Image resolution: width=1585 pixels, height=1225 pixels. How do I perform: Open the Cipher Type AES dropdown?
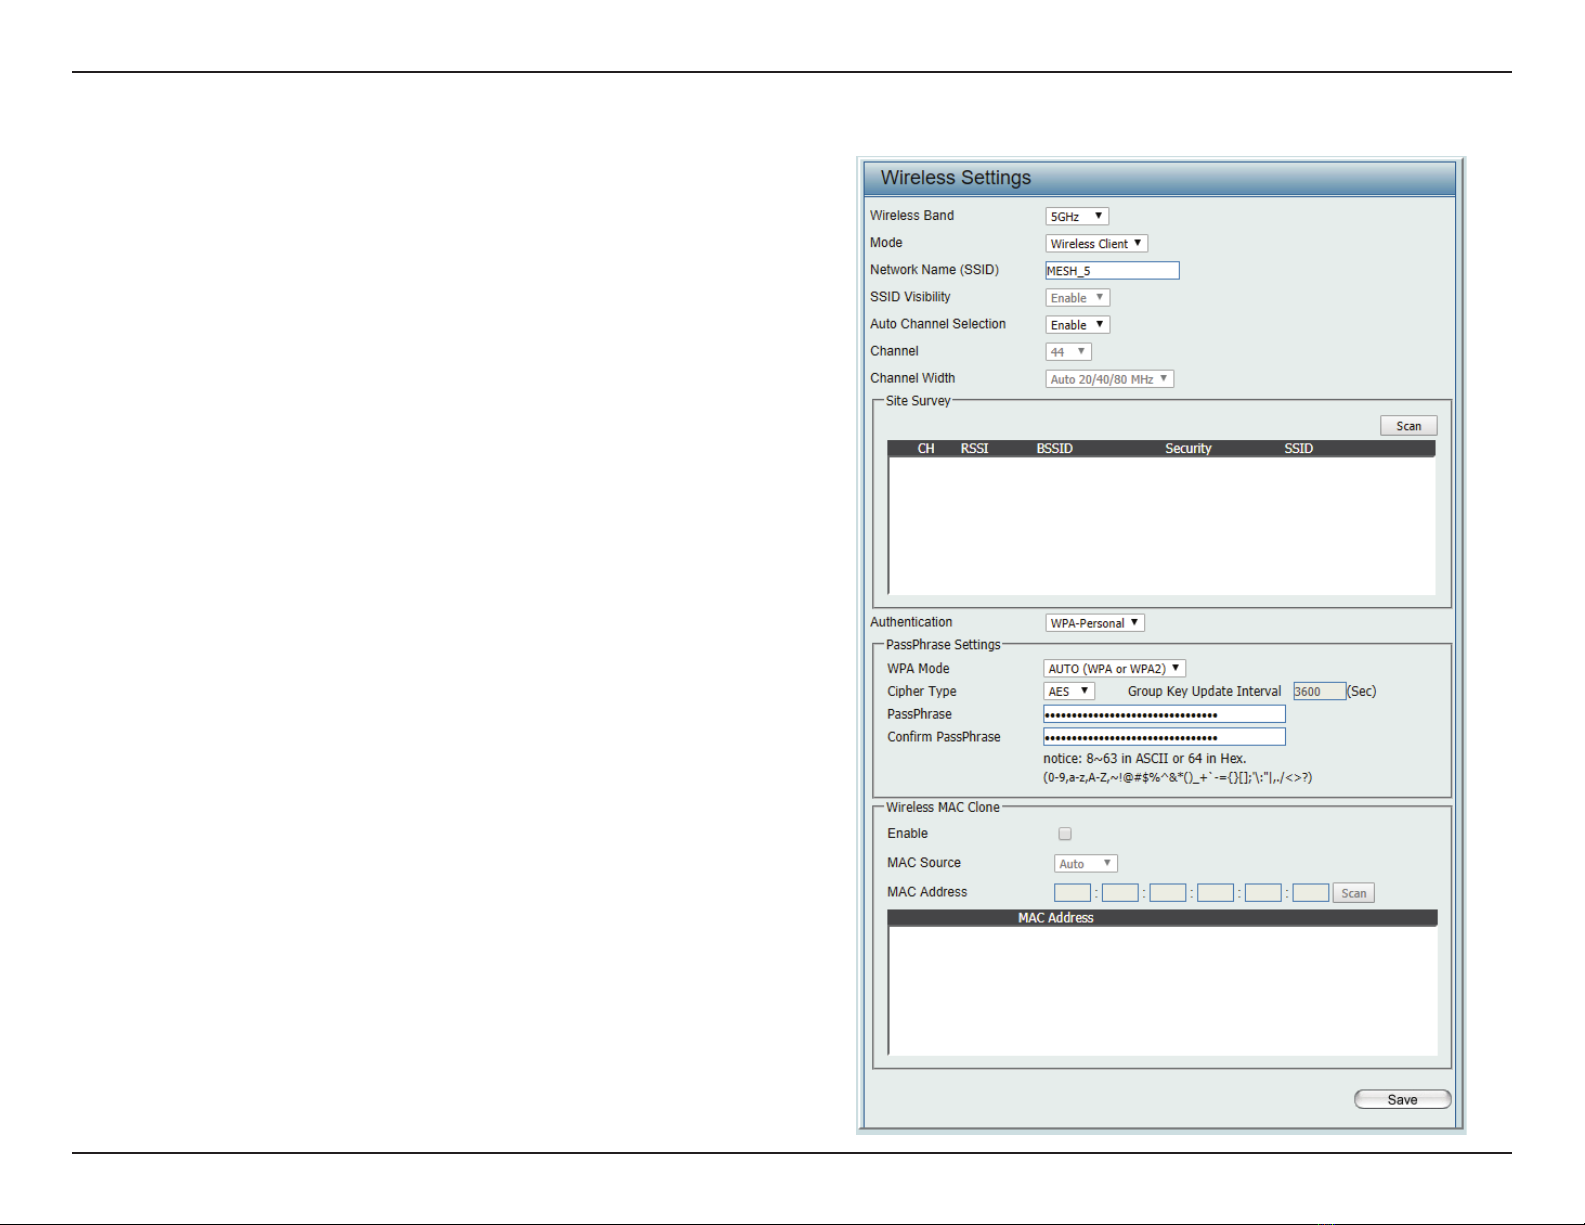1069,691
